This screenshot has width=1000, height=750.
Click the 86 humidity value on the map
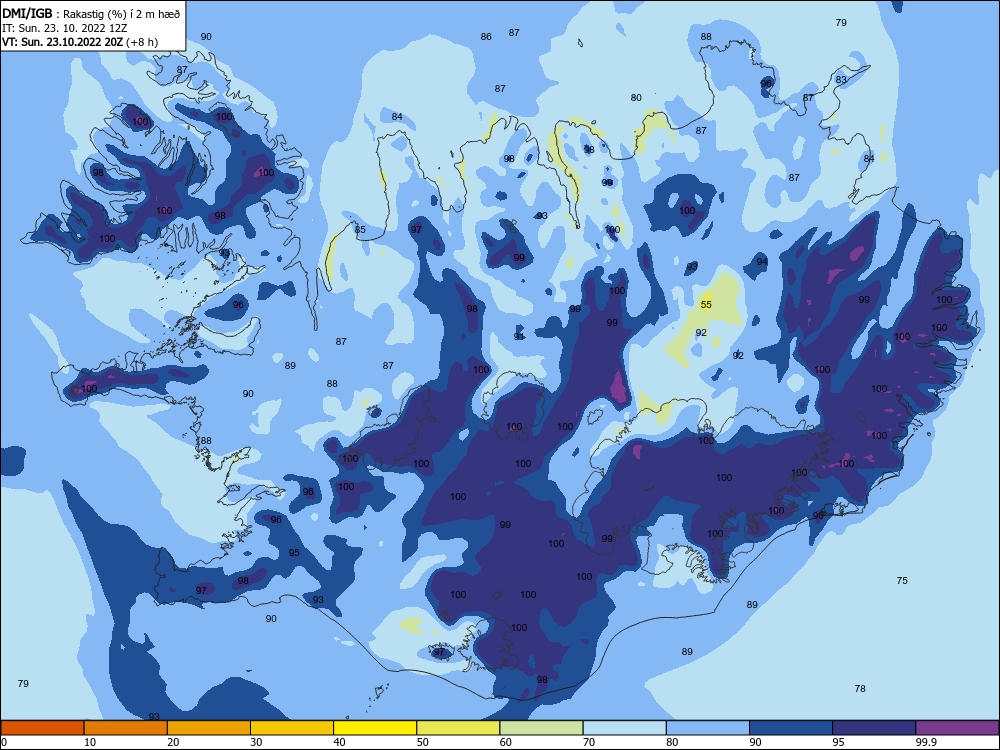point(486,36)
